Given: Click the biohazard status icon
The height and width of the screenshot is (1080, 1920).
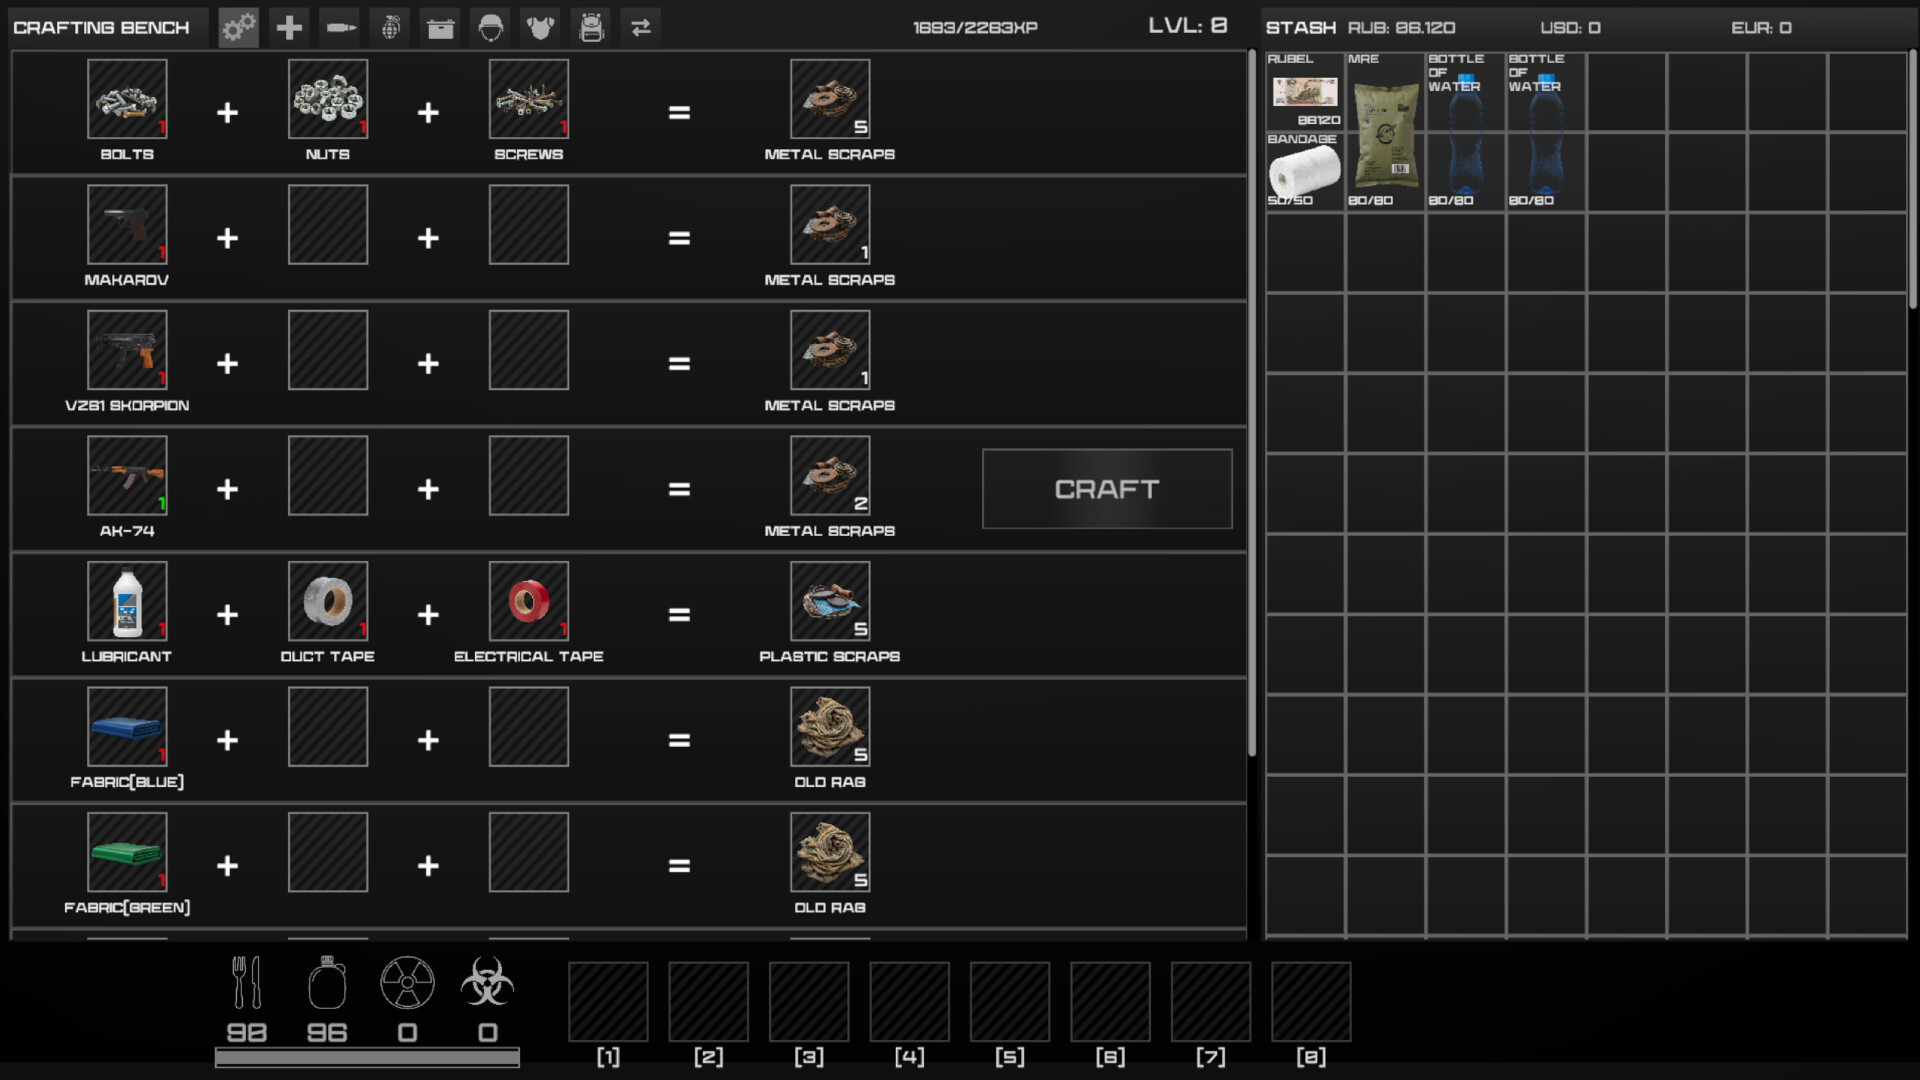Looking at the screenshot, I should click(487, 984).
